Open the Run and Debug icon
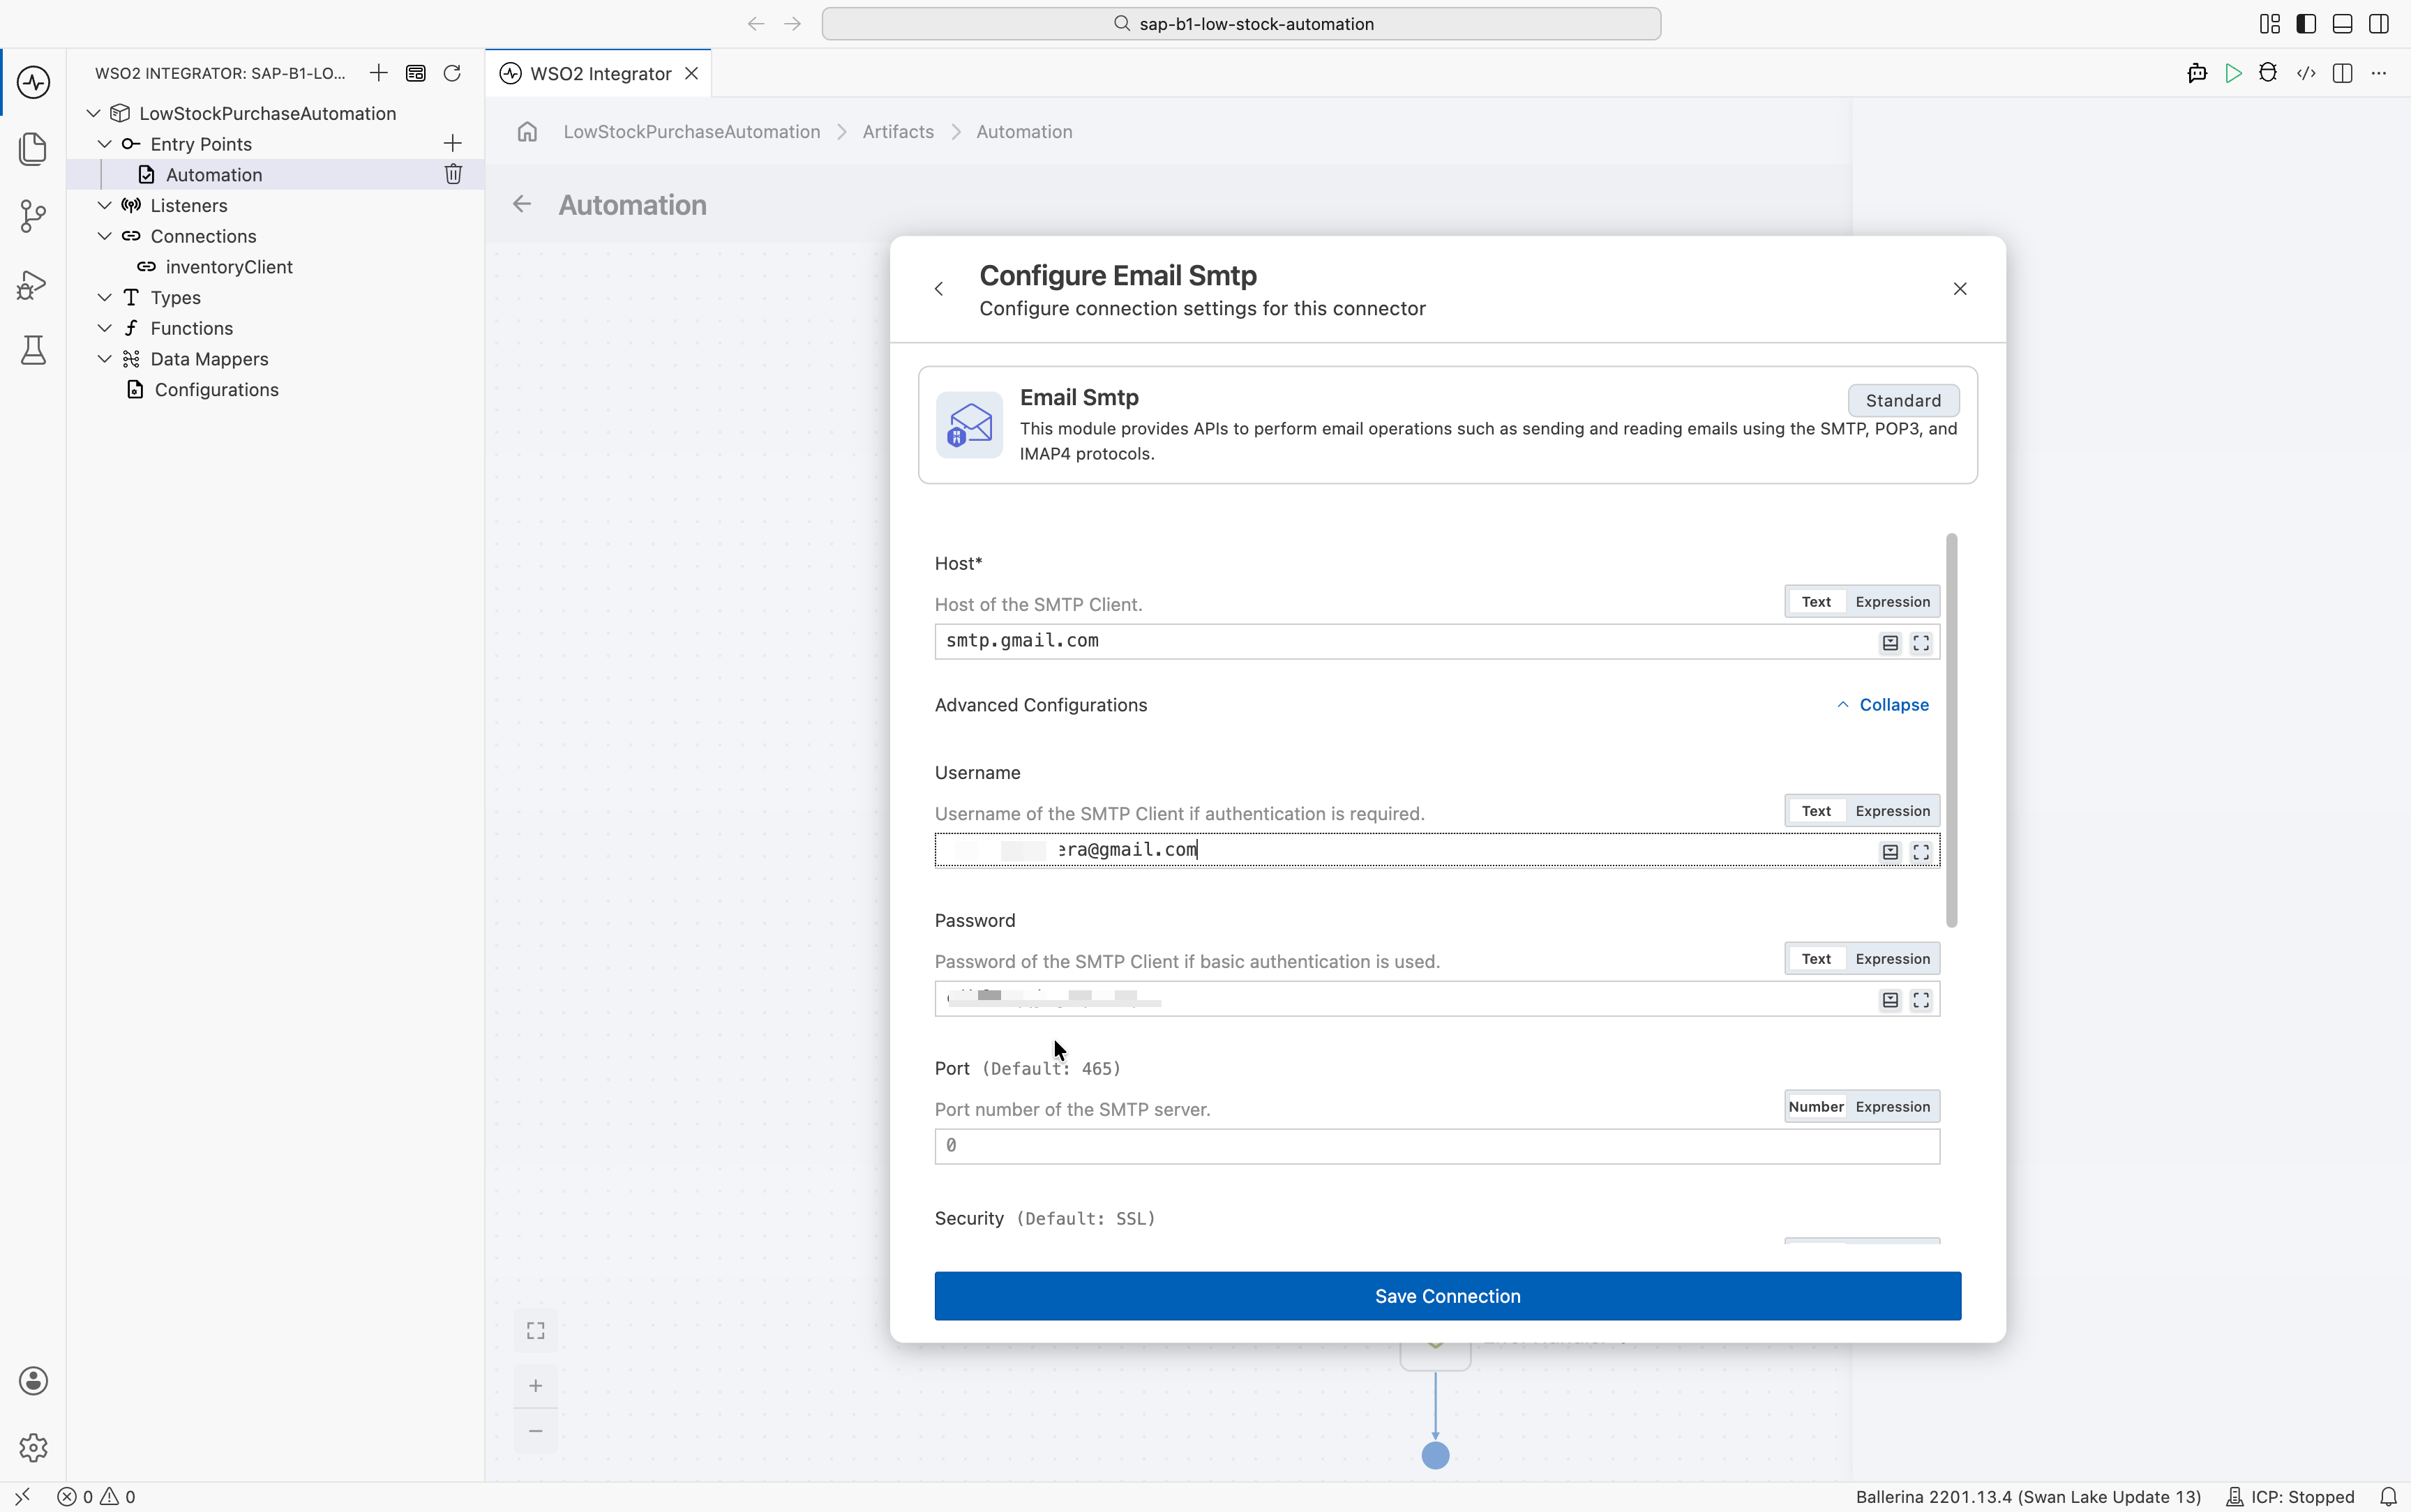The image size is (2411, 1512). (33, 284)
